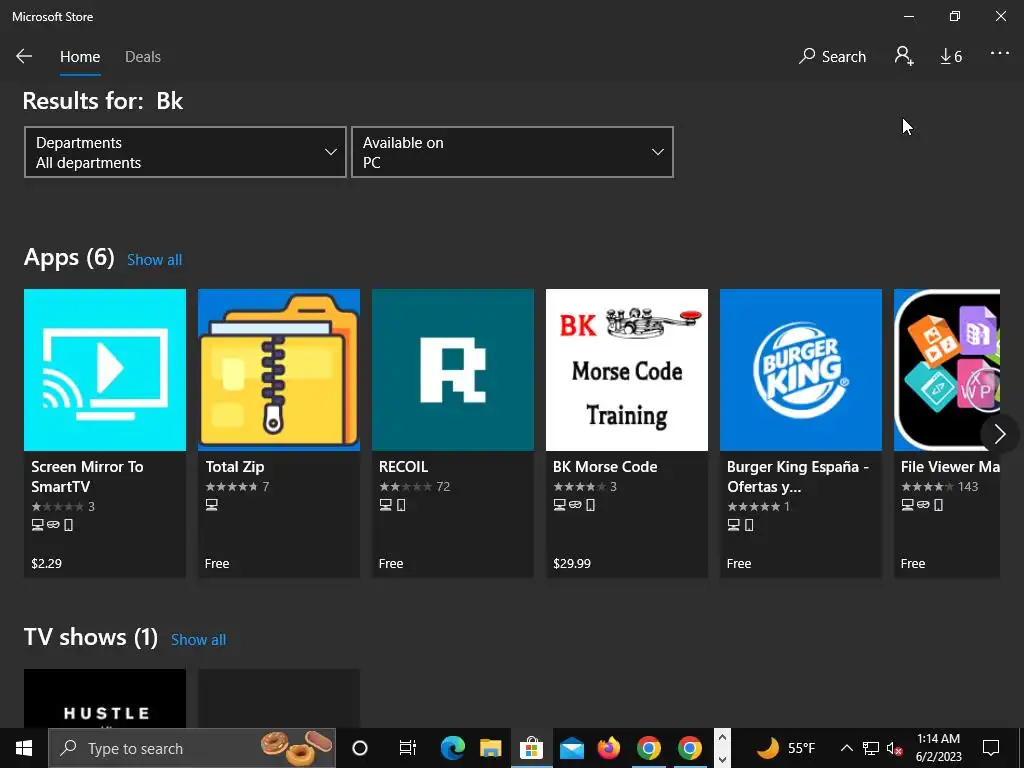
Task: Click the sign-in account icon
Action: [904, 56]
